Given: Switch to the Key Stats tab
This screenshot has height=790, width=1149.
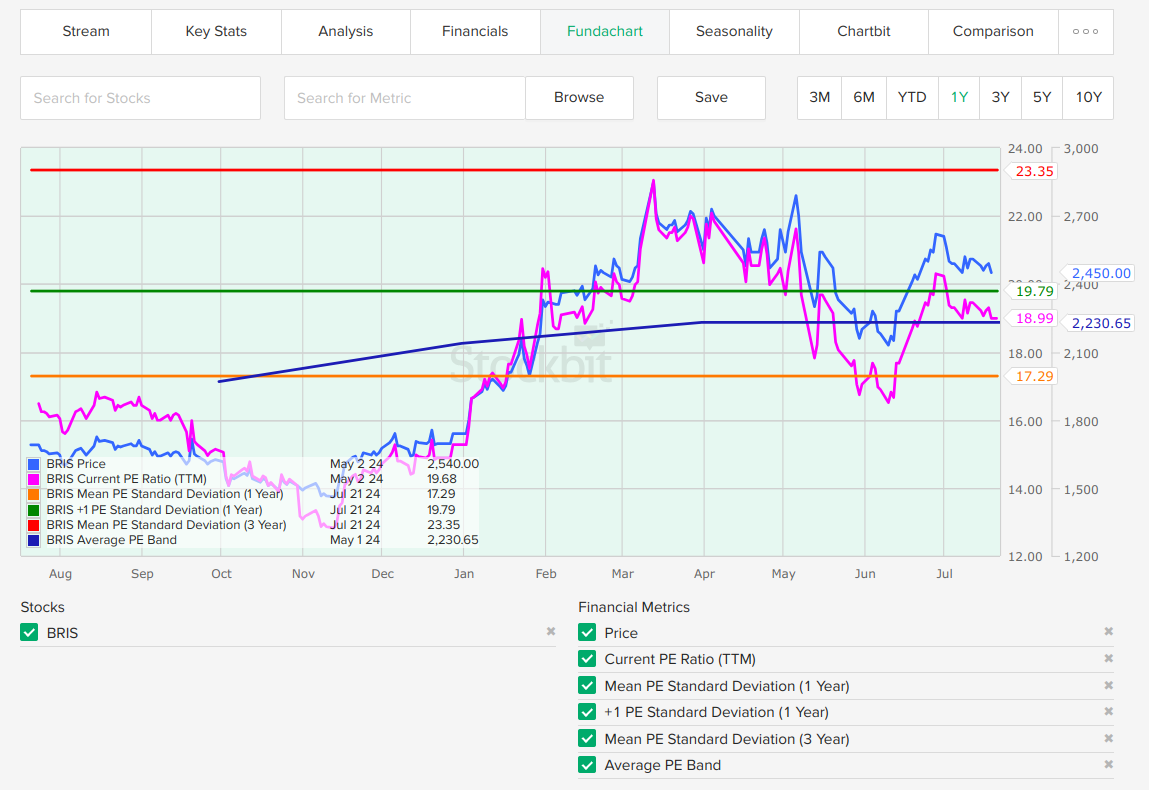Looking at the screenshot, I should (216, 32).
